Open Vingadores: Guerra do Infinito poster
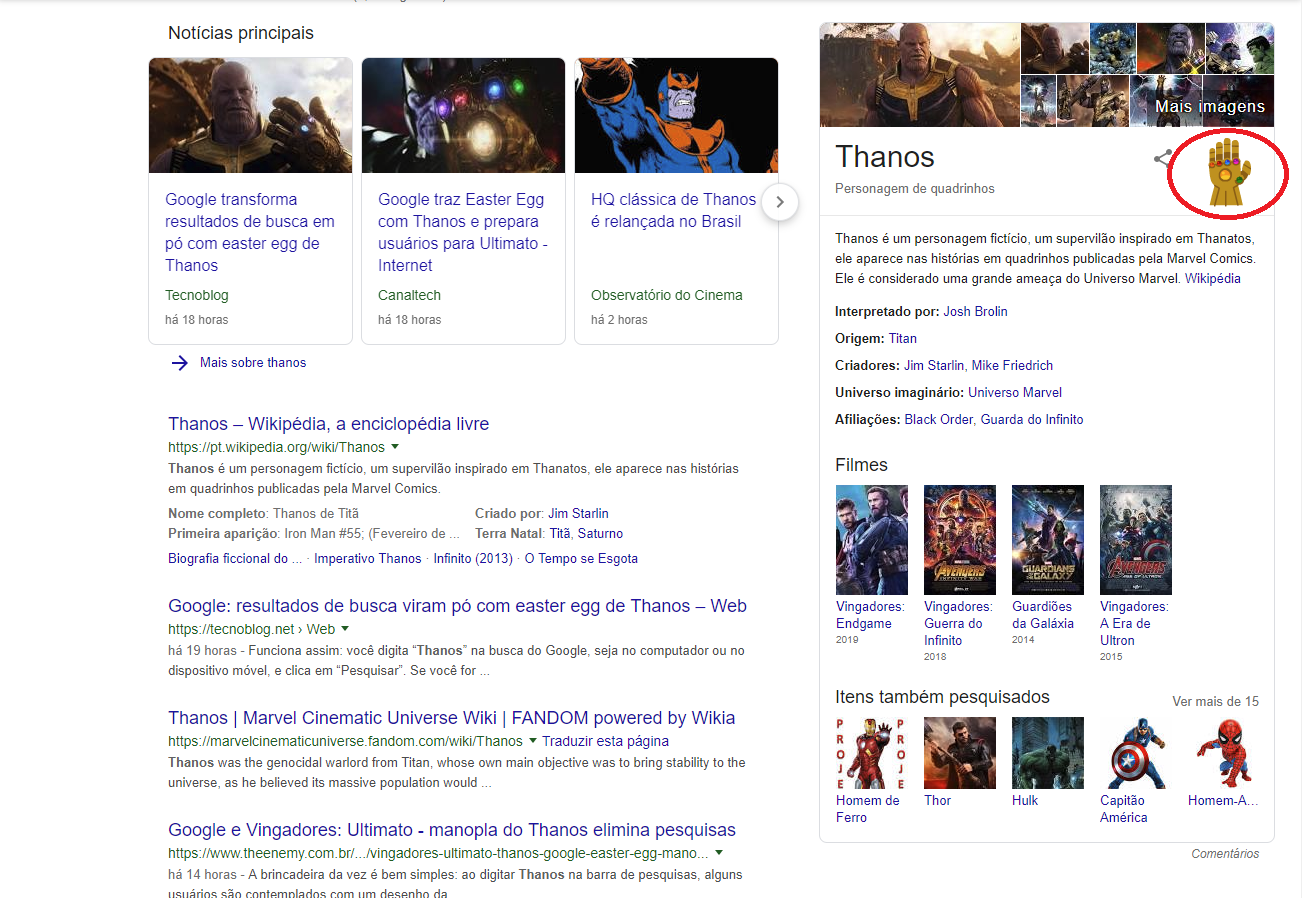Screen dimensions: 1302x898 (960, 540)
